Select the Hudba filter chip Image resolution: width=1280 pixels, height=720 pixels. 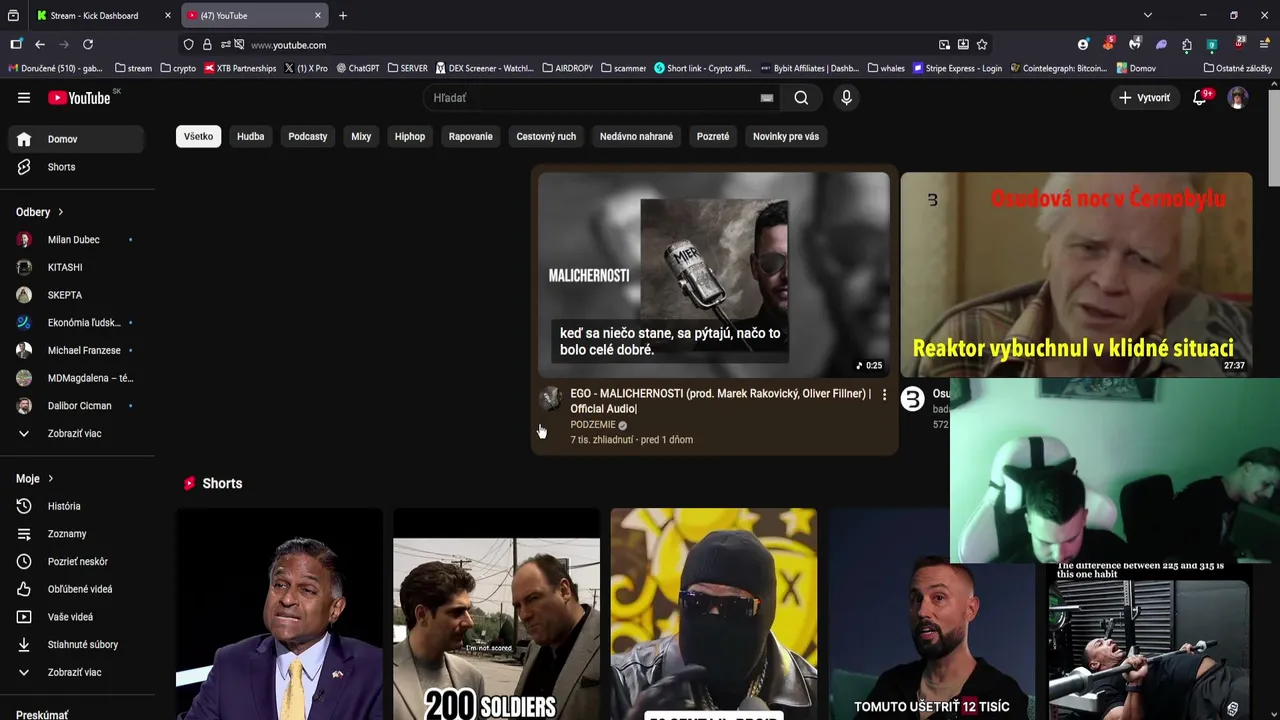tap(251, 136)
